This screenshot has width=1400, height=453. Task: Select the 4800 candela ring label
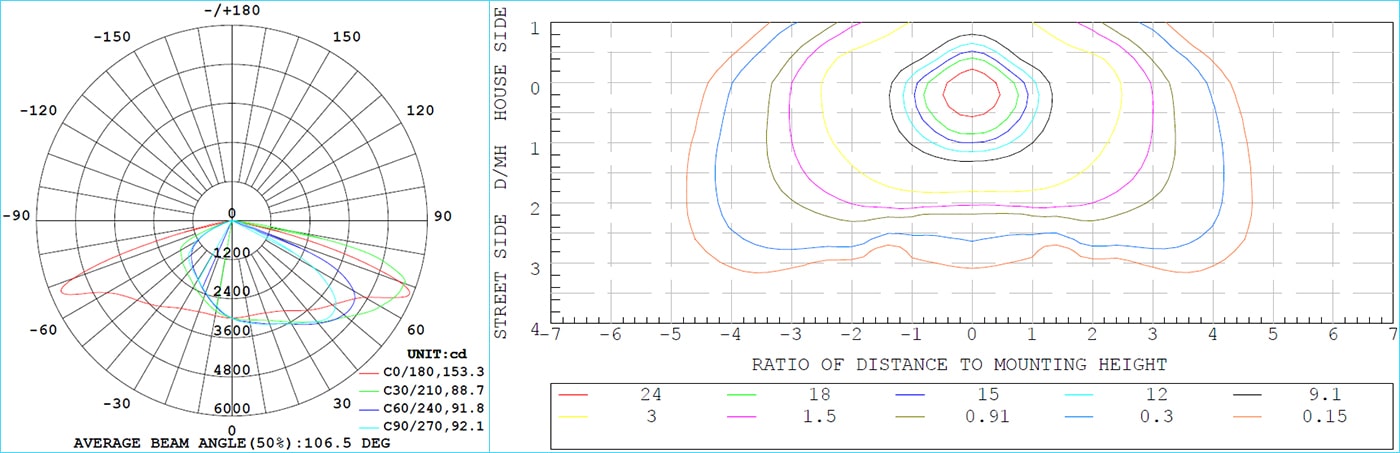(x=232, y=370)
